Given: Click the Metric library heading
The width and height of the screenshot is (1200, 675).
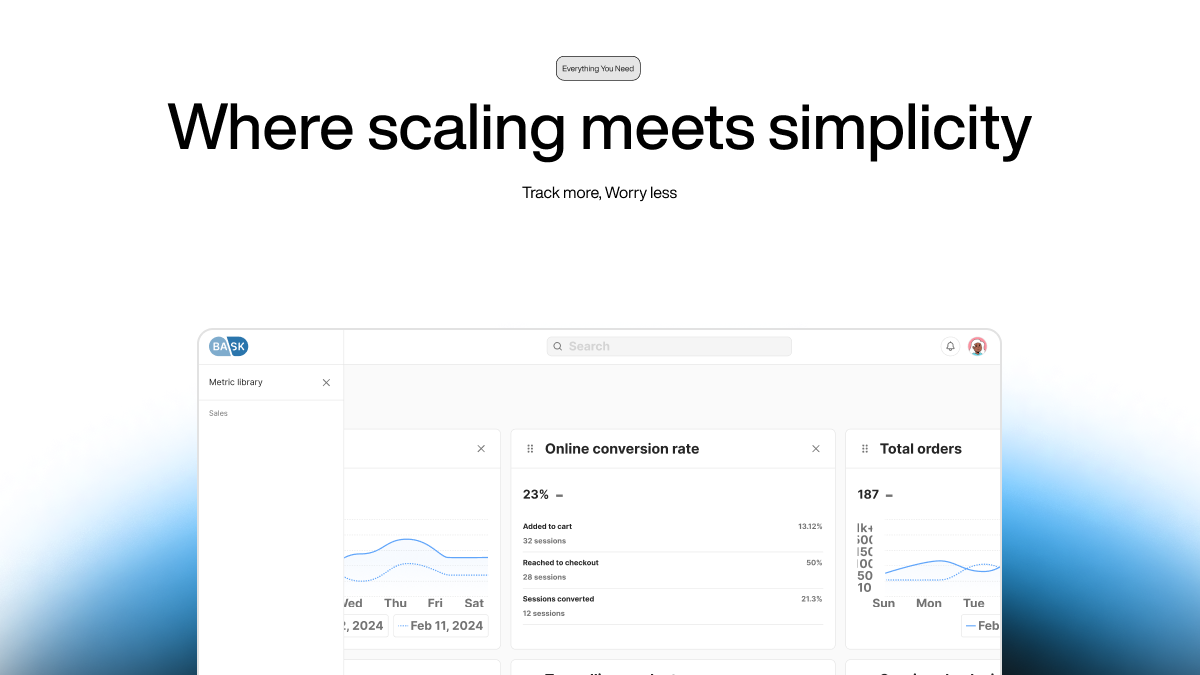Looking at the screenshot, I should point(236,382).
